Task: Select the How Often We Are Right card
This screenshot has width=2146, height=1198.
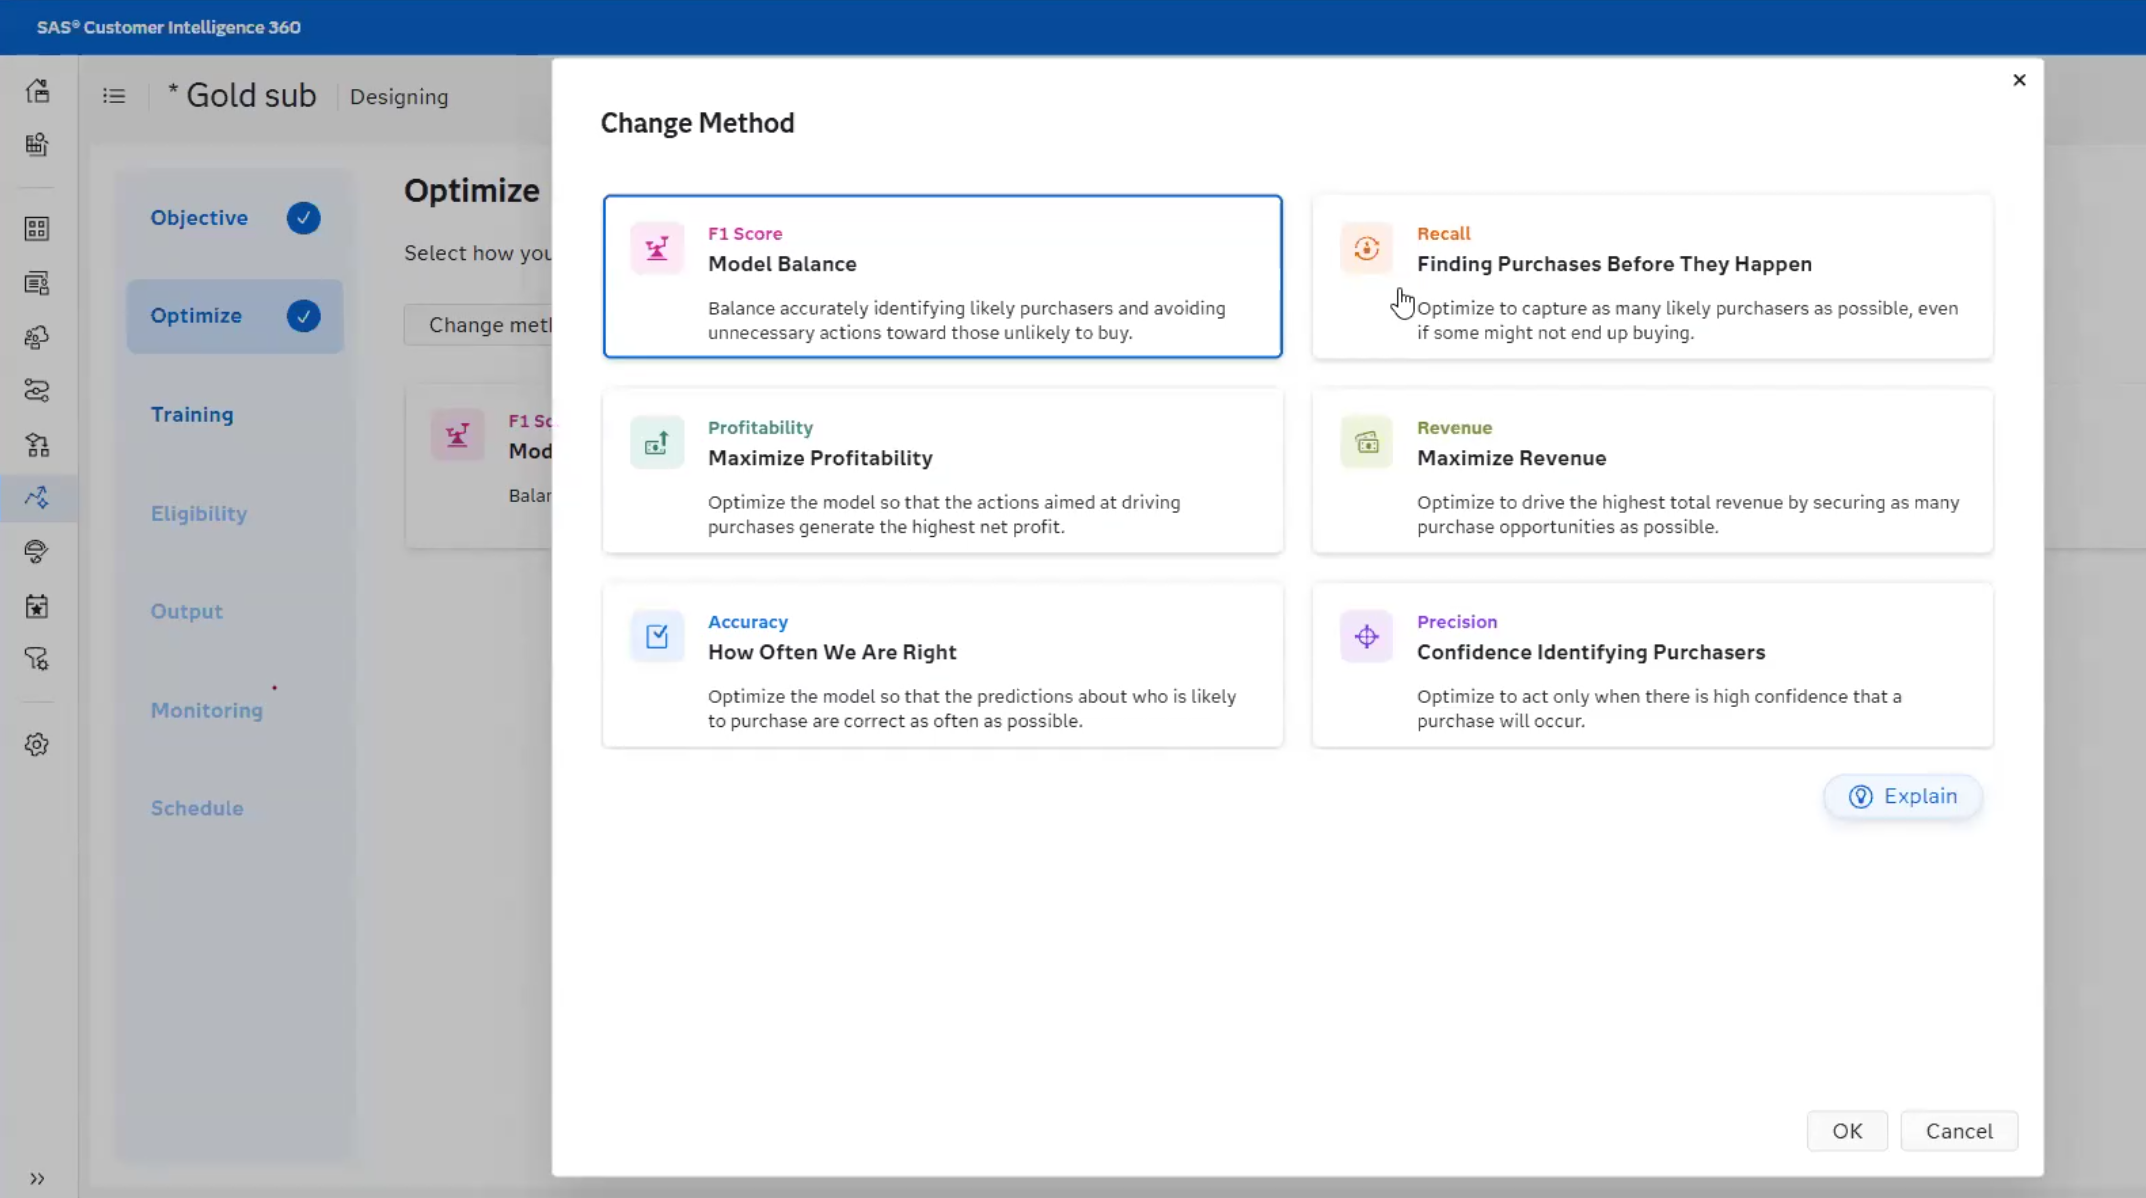Action: [942, 664]
